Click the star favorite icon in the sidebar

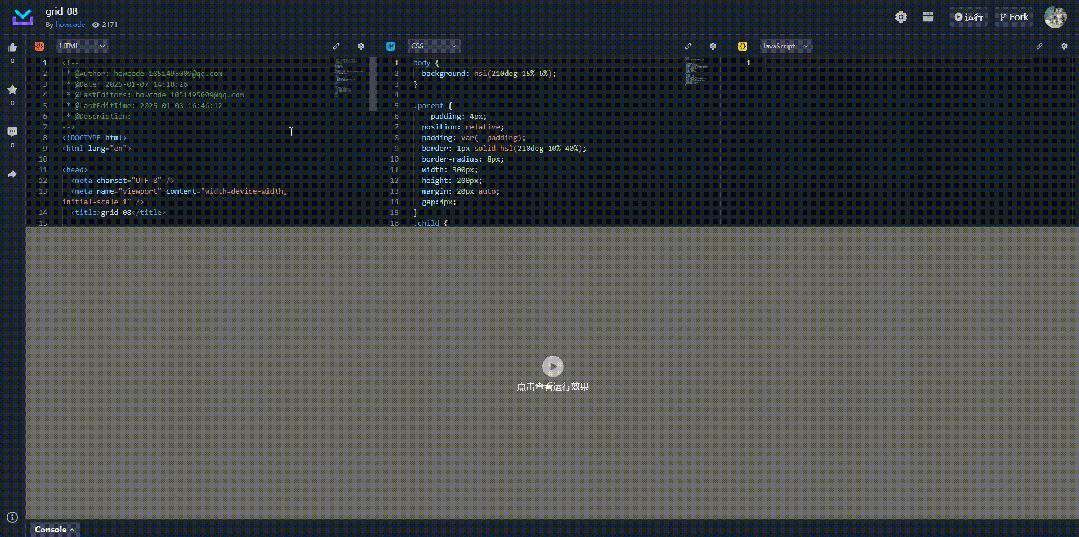click(x=12, y=90)
